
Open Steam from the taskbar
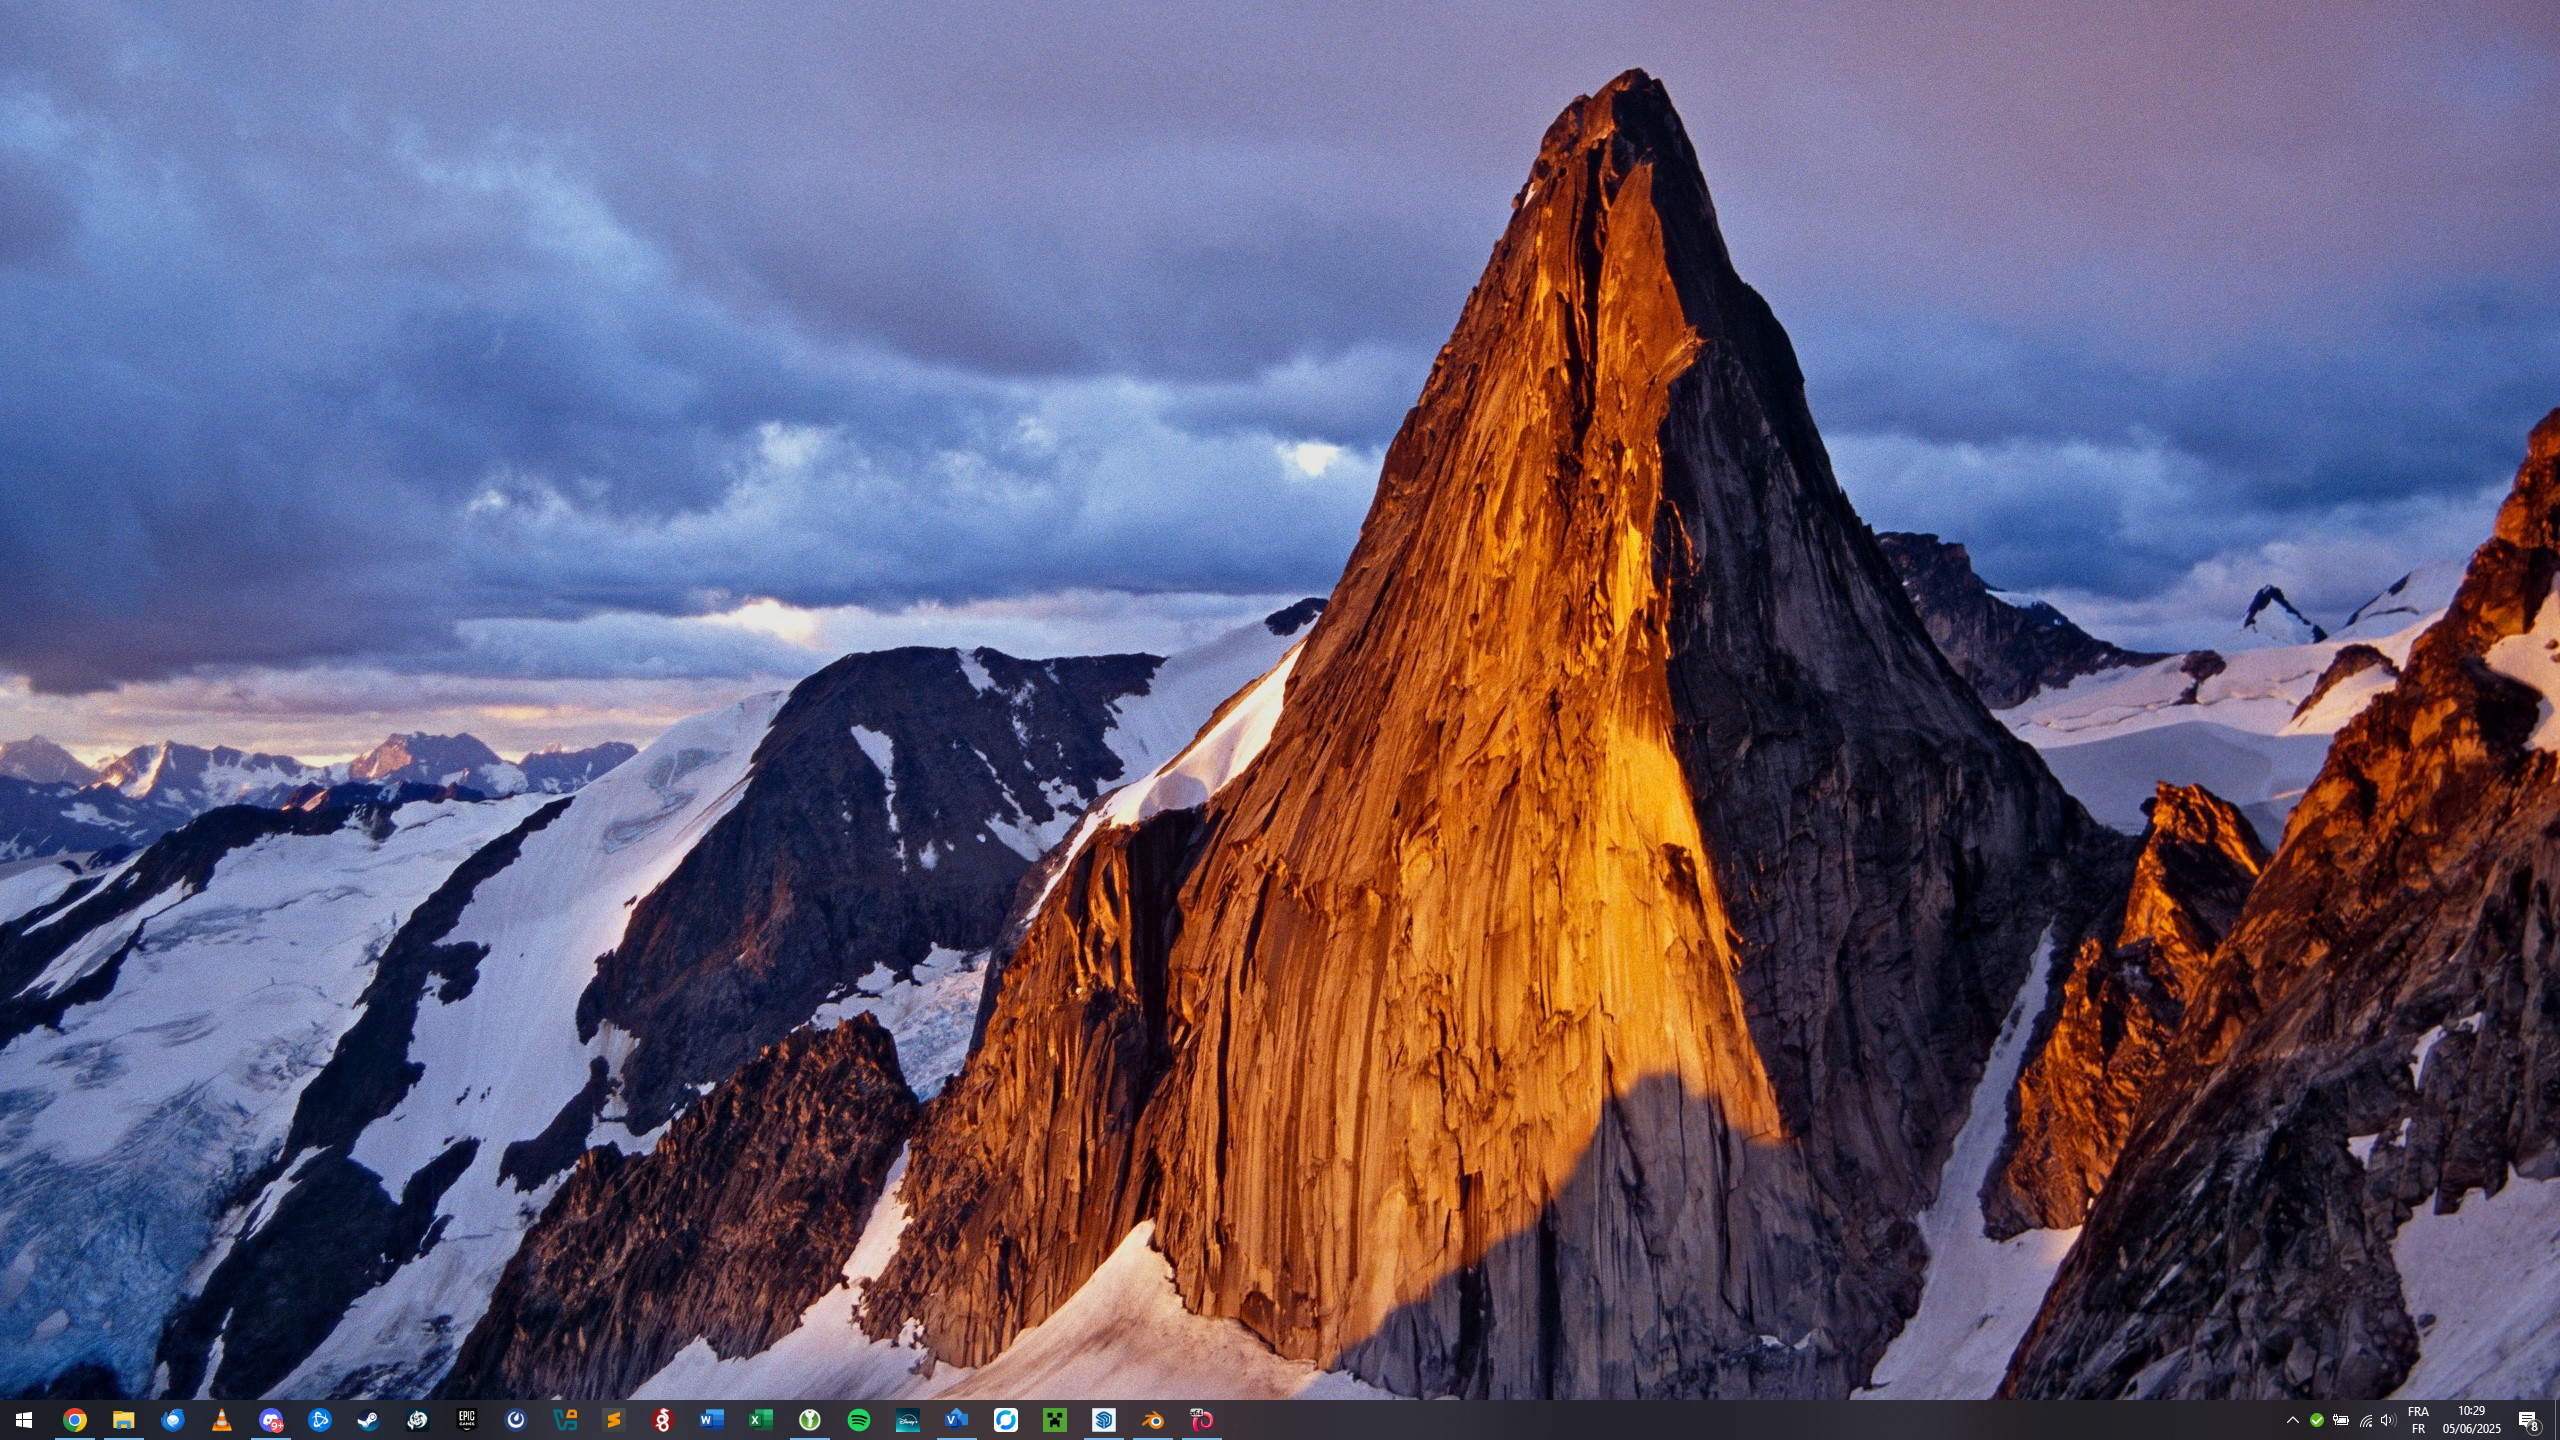(x=369, y=1420)
